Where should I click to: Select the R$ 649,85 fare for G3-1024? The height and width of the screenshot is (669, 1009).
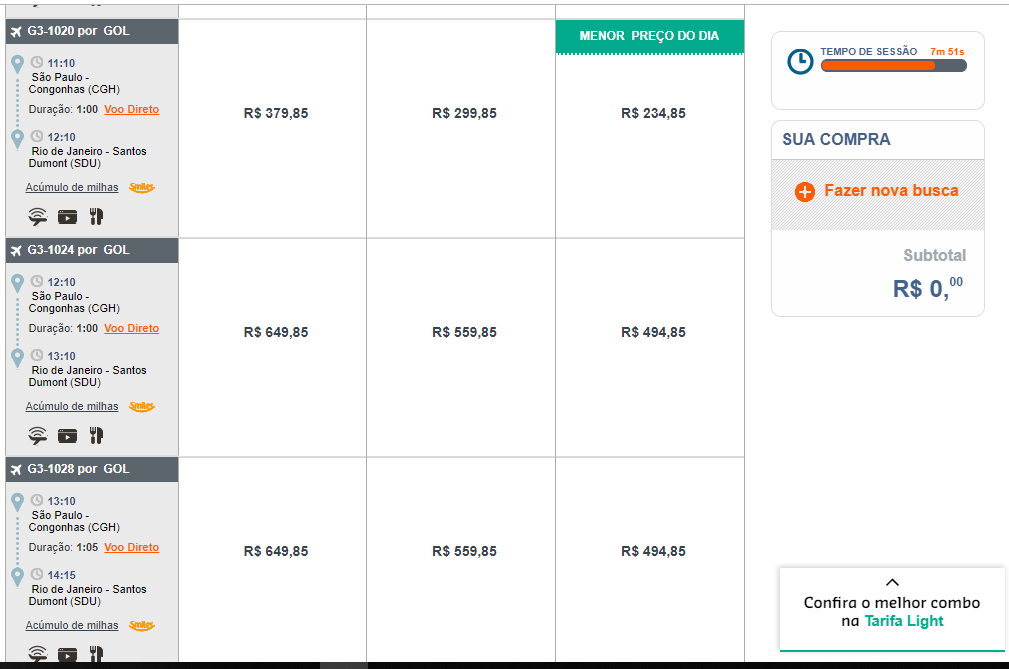tap(276, 333)
